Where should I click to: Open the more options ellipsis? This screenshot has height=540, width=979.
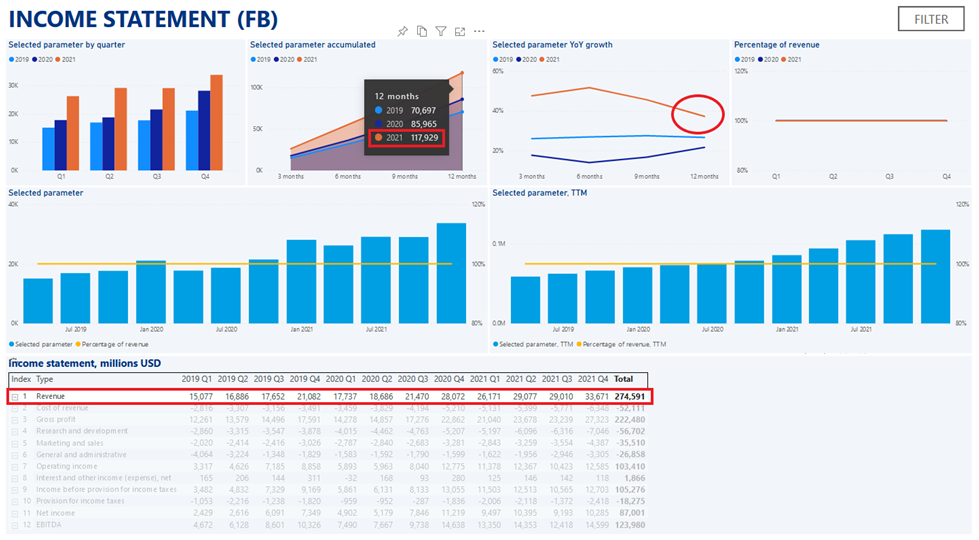pos(479,32)
